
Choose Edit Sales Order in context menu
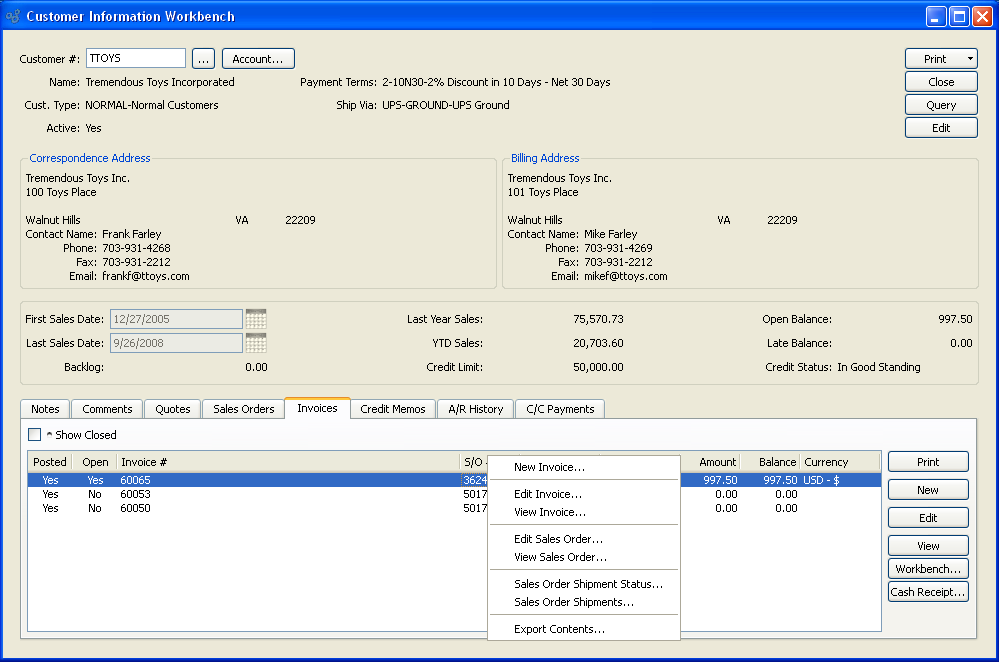[x=558, y=539]
